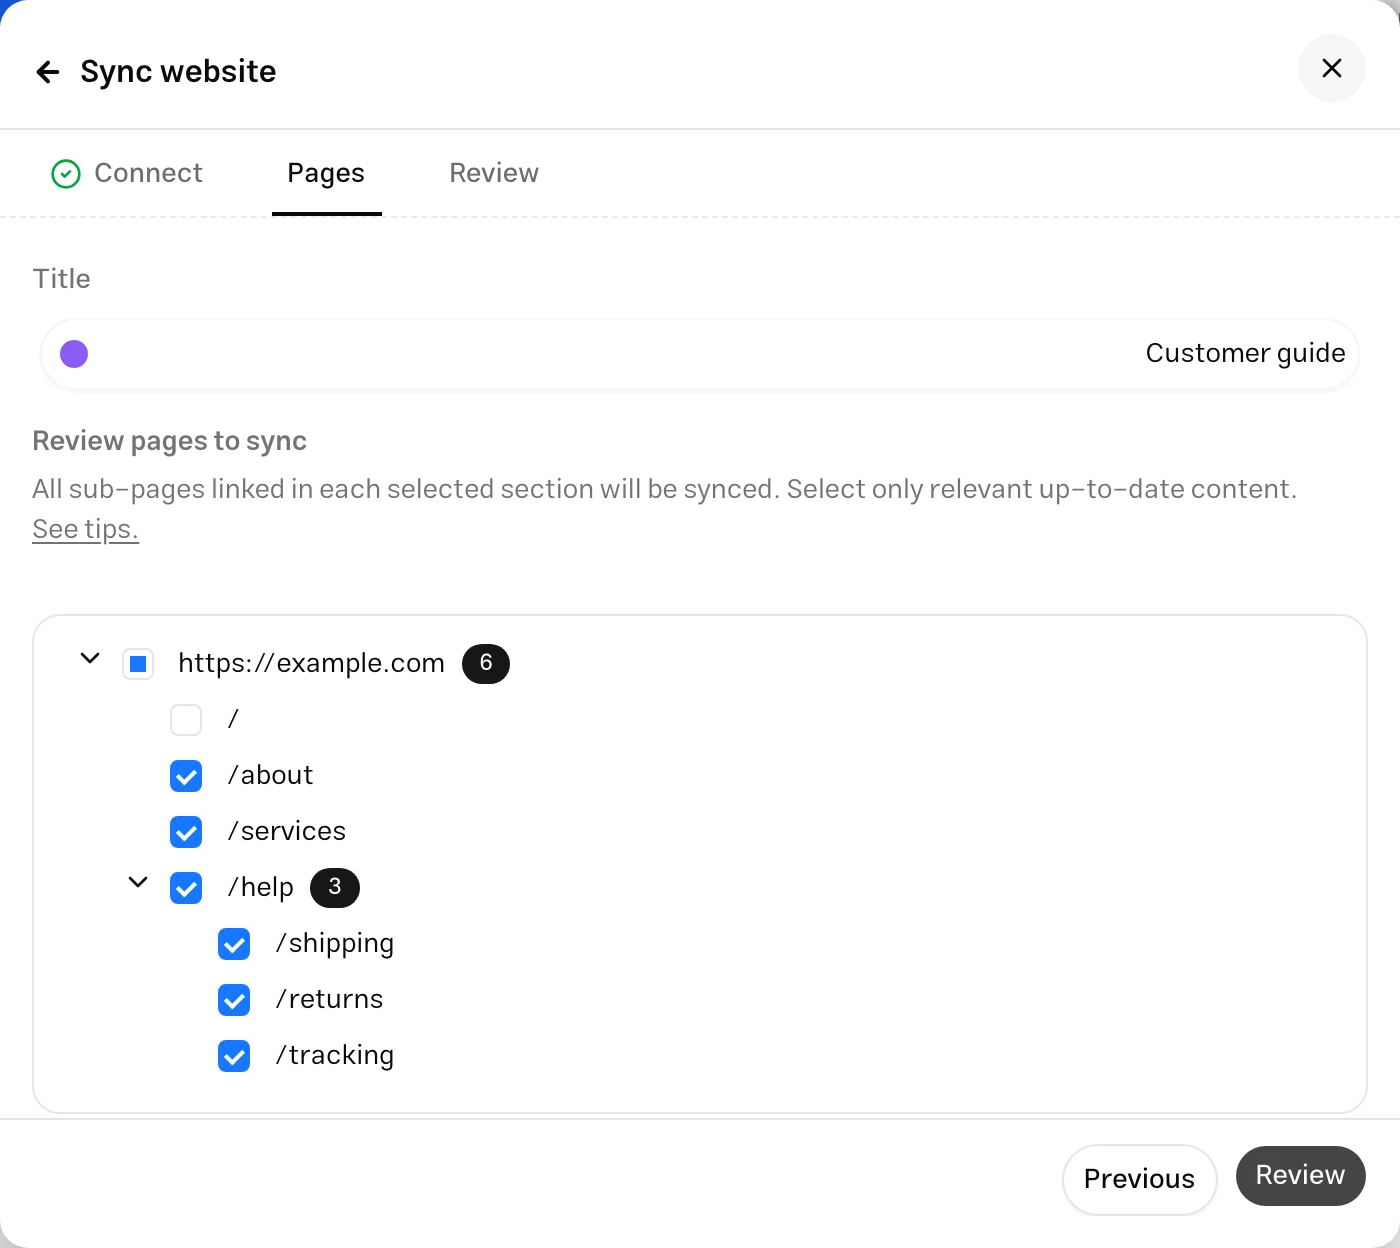This screenshot has height=1248, width=1400.
Task: Open the See tips link
Action: coord(85,529)
